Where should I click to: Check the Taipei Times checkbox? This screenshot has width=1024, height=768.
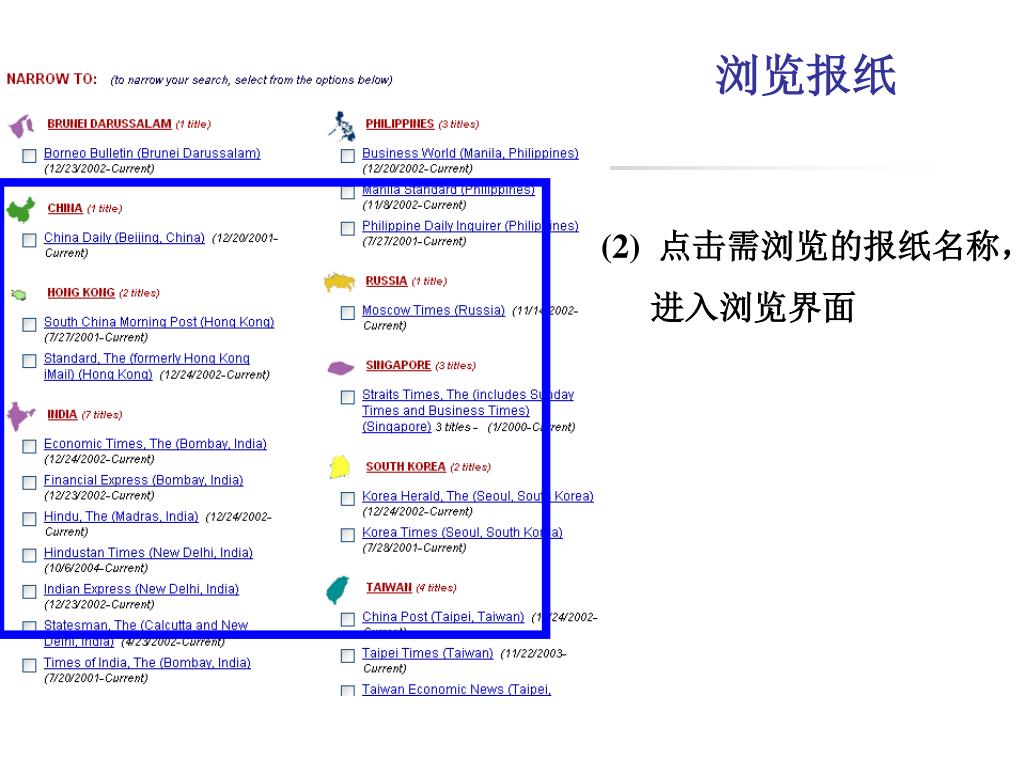tap(348, 656)
